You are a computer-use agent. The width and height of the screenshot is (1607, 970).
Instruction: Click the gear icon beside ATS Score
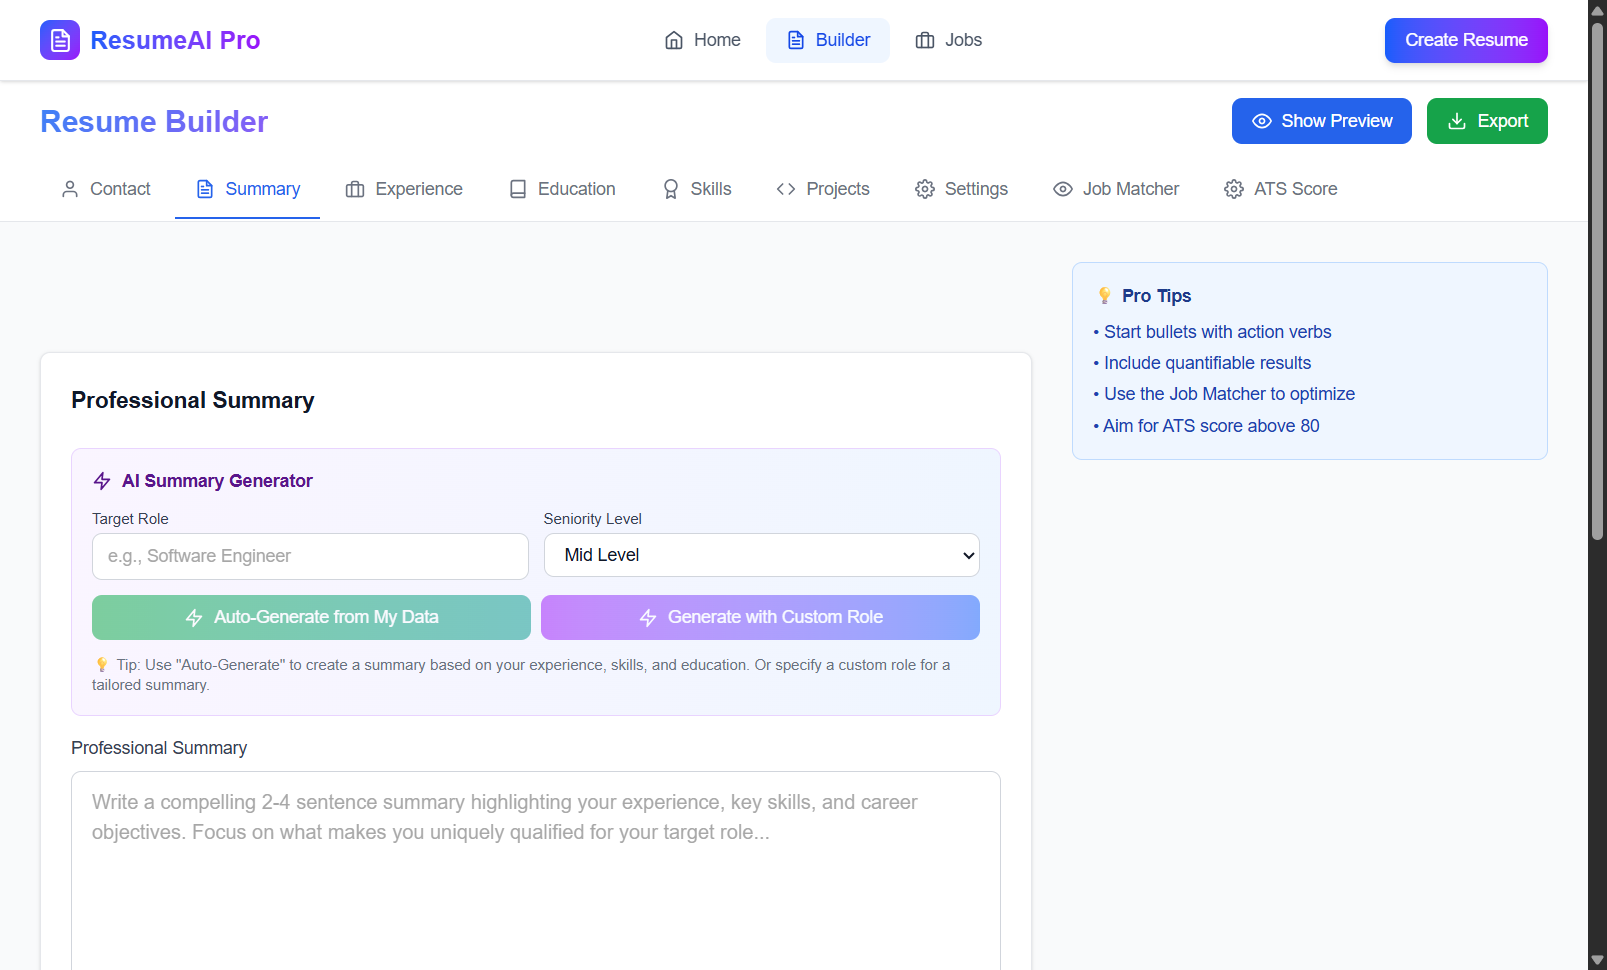click(1234, 189)
